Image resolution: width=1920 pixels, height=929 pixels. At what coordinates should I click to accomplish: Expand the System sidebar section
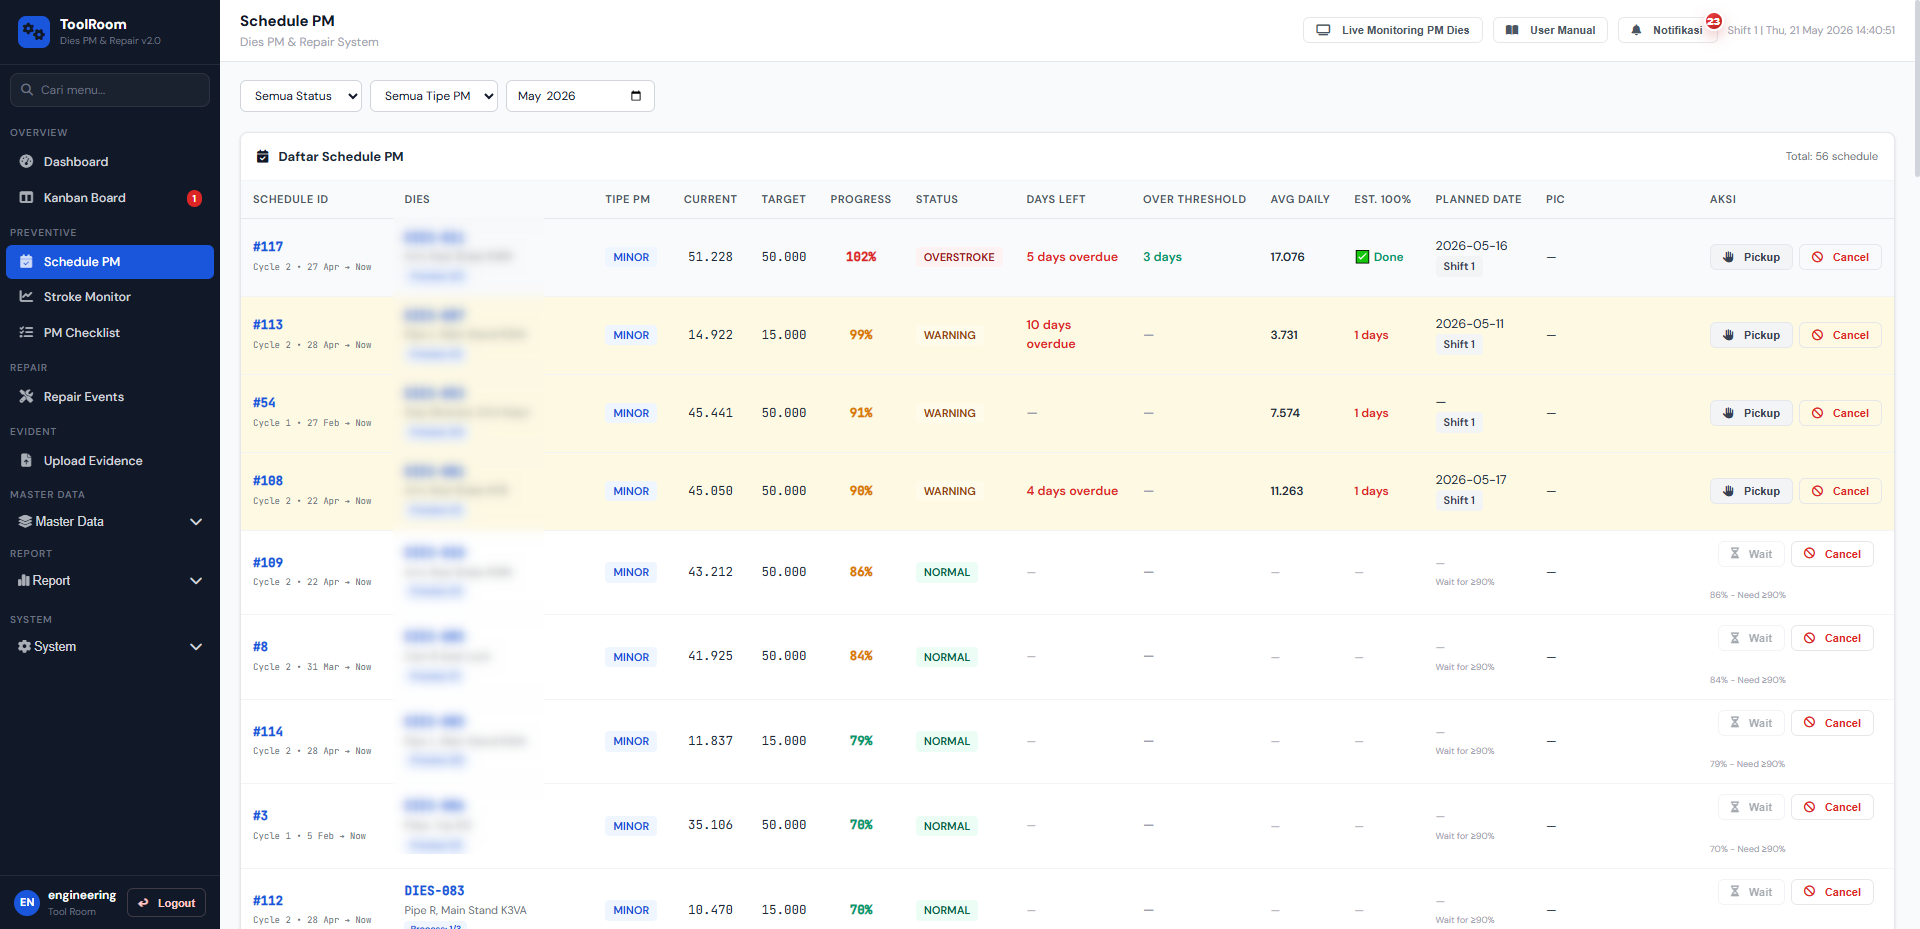tap(110, 646)
